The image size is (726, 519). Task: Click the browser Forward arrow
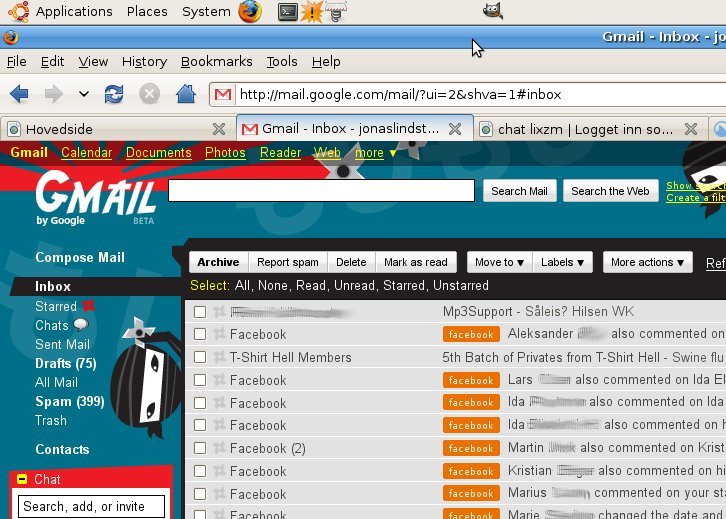pos(54,94)
